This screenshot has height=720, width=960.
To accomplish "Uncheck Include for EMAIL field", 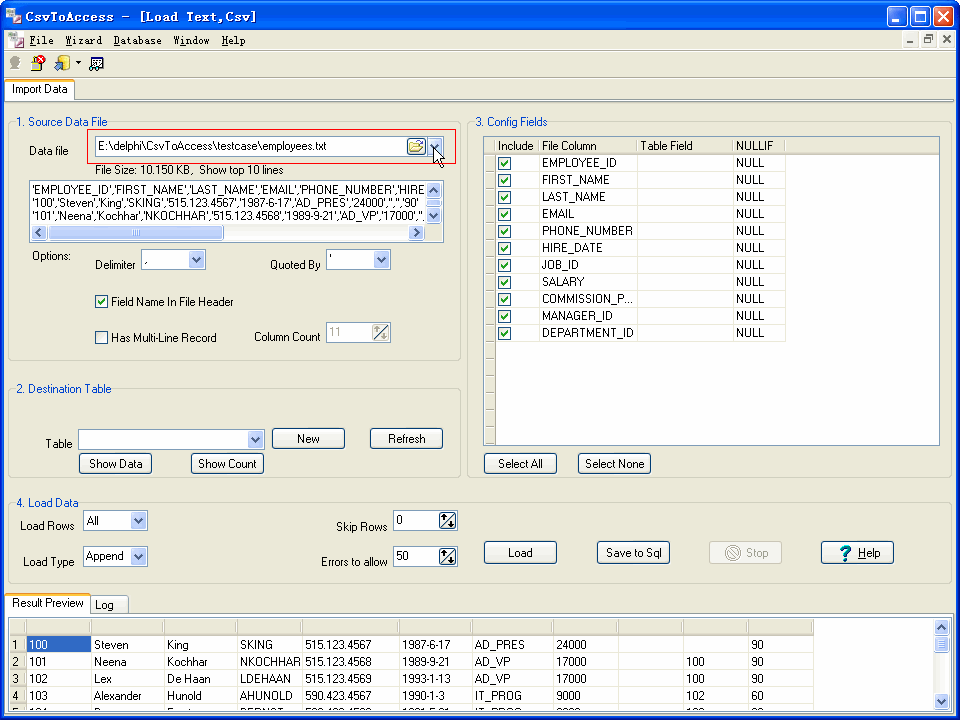I will (x=504, y=214).
